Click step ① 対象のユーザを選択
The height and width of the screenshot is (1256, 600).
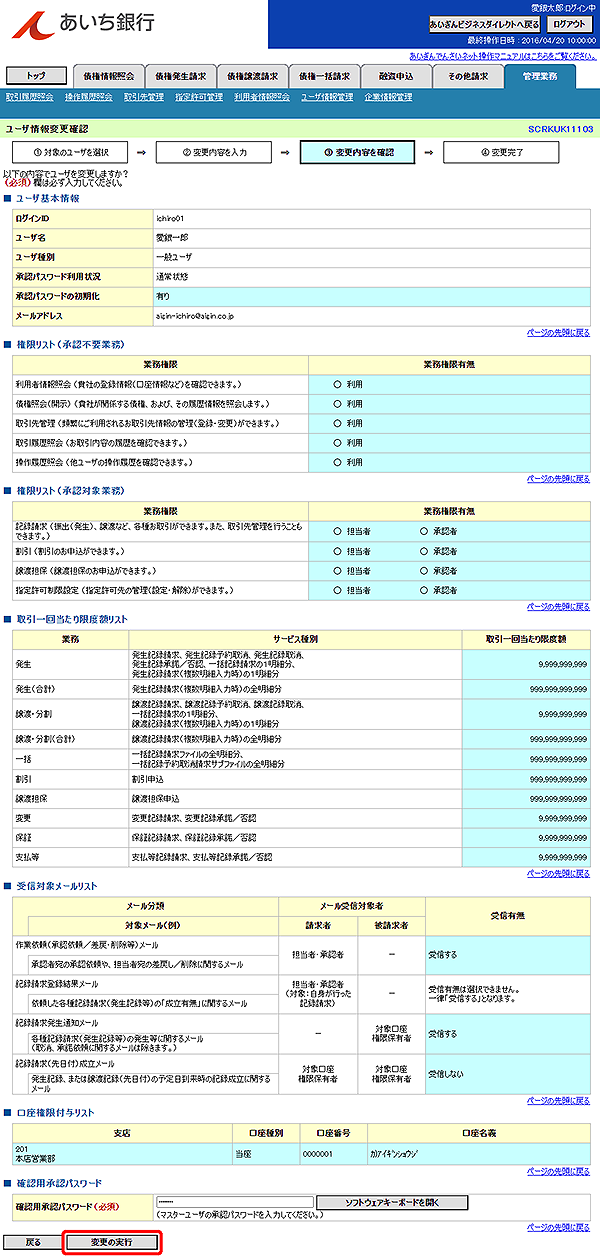[71, 153]
